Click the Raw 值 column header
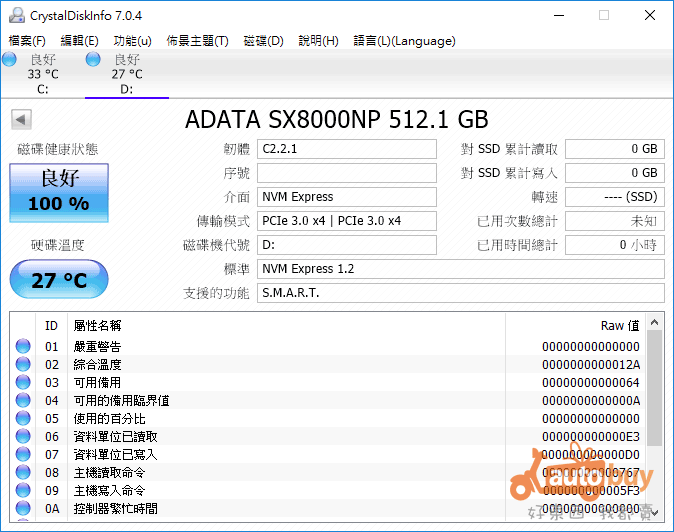This screenshot has width=674, height=532. coord(576,325)
